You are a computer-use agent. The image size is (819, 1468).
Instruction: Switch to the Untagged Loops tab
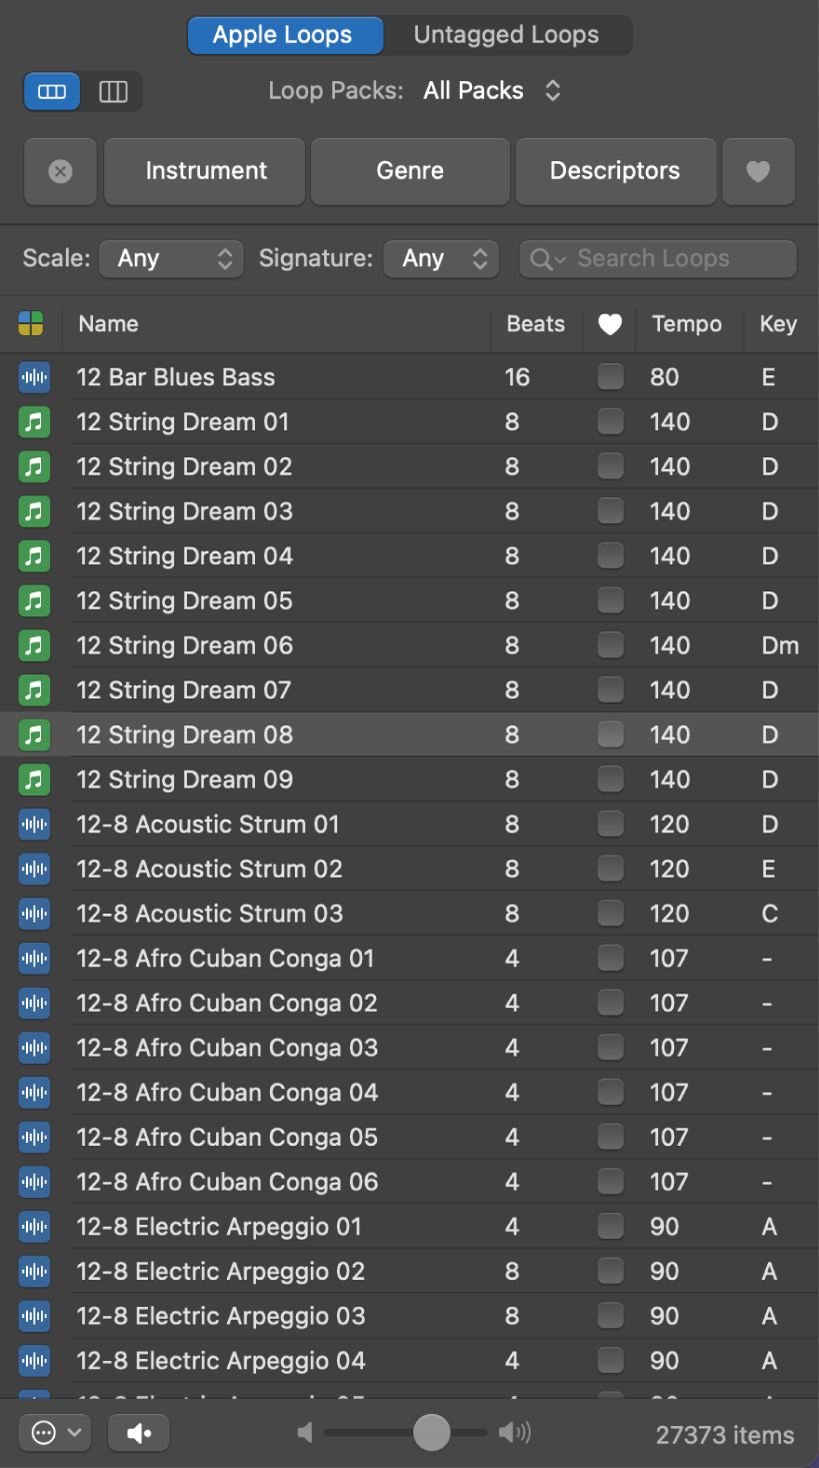(x=507, y=35)
